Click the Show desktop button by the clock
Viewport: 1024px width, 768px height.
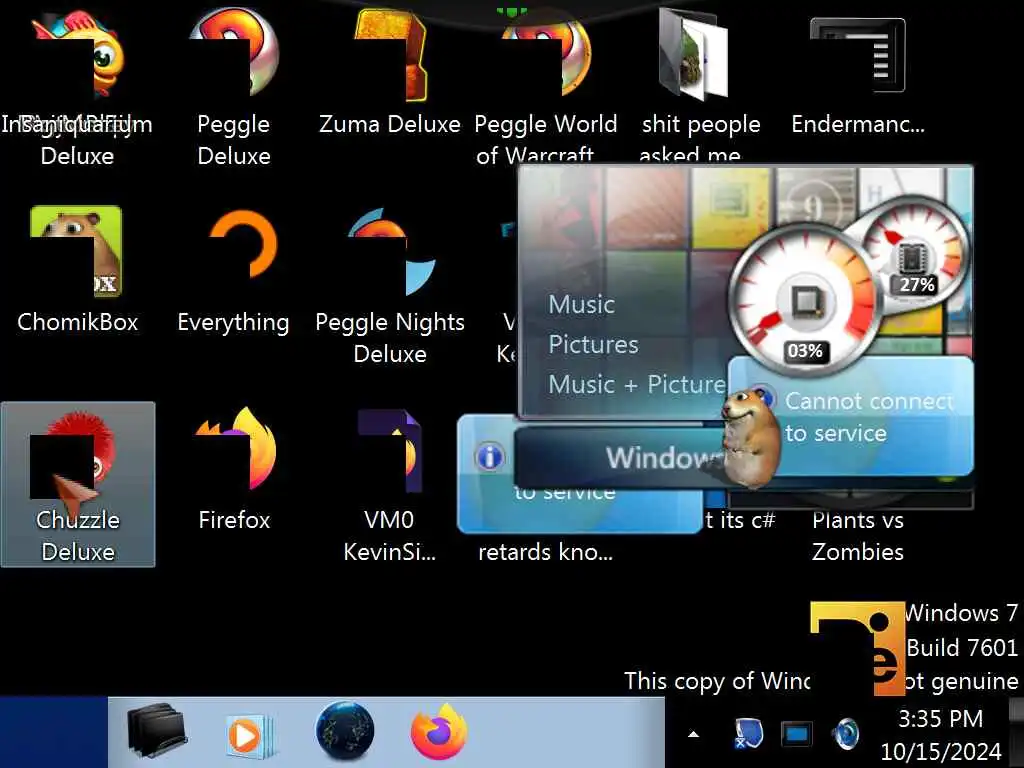(1016, 732)
